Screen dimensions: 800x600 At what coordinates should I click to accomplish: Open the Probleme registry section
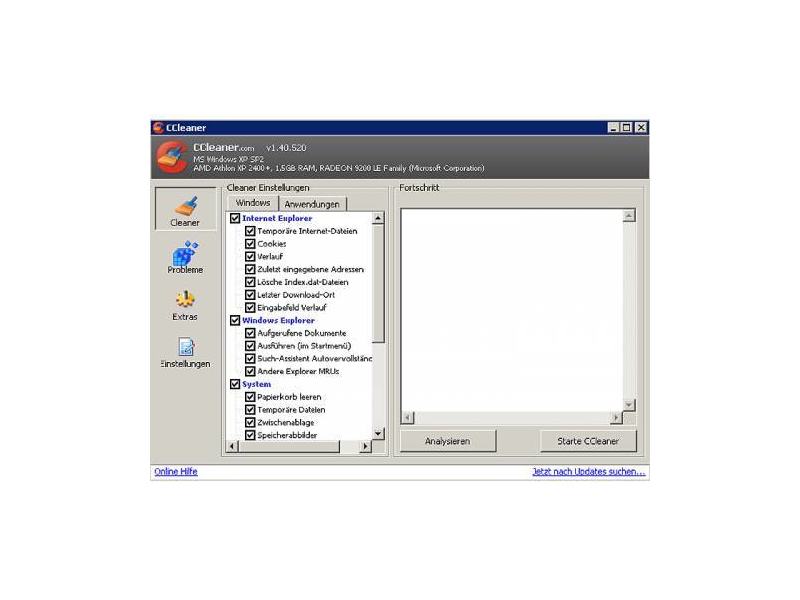tap(185, 258)
